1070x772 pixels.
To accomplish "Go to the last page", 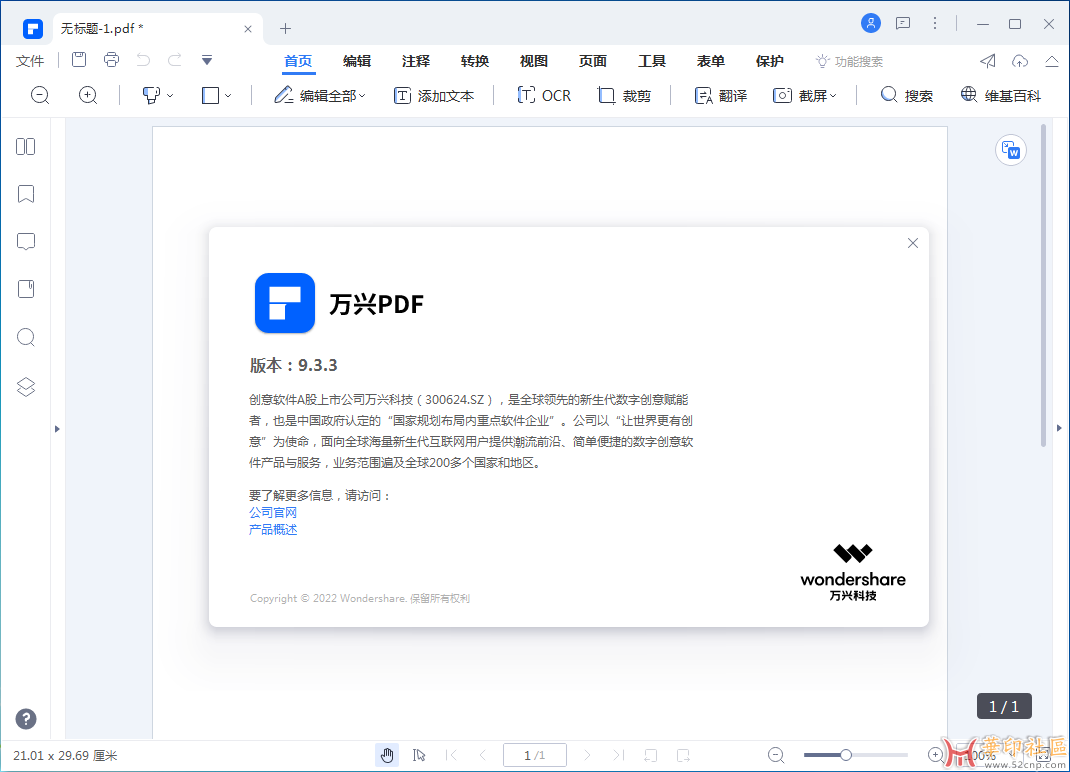I will point(618,755).
